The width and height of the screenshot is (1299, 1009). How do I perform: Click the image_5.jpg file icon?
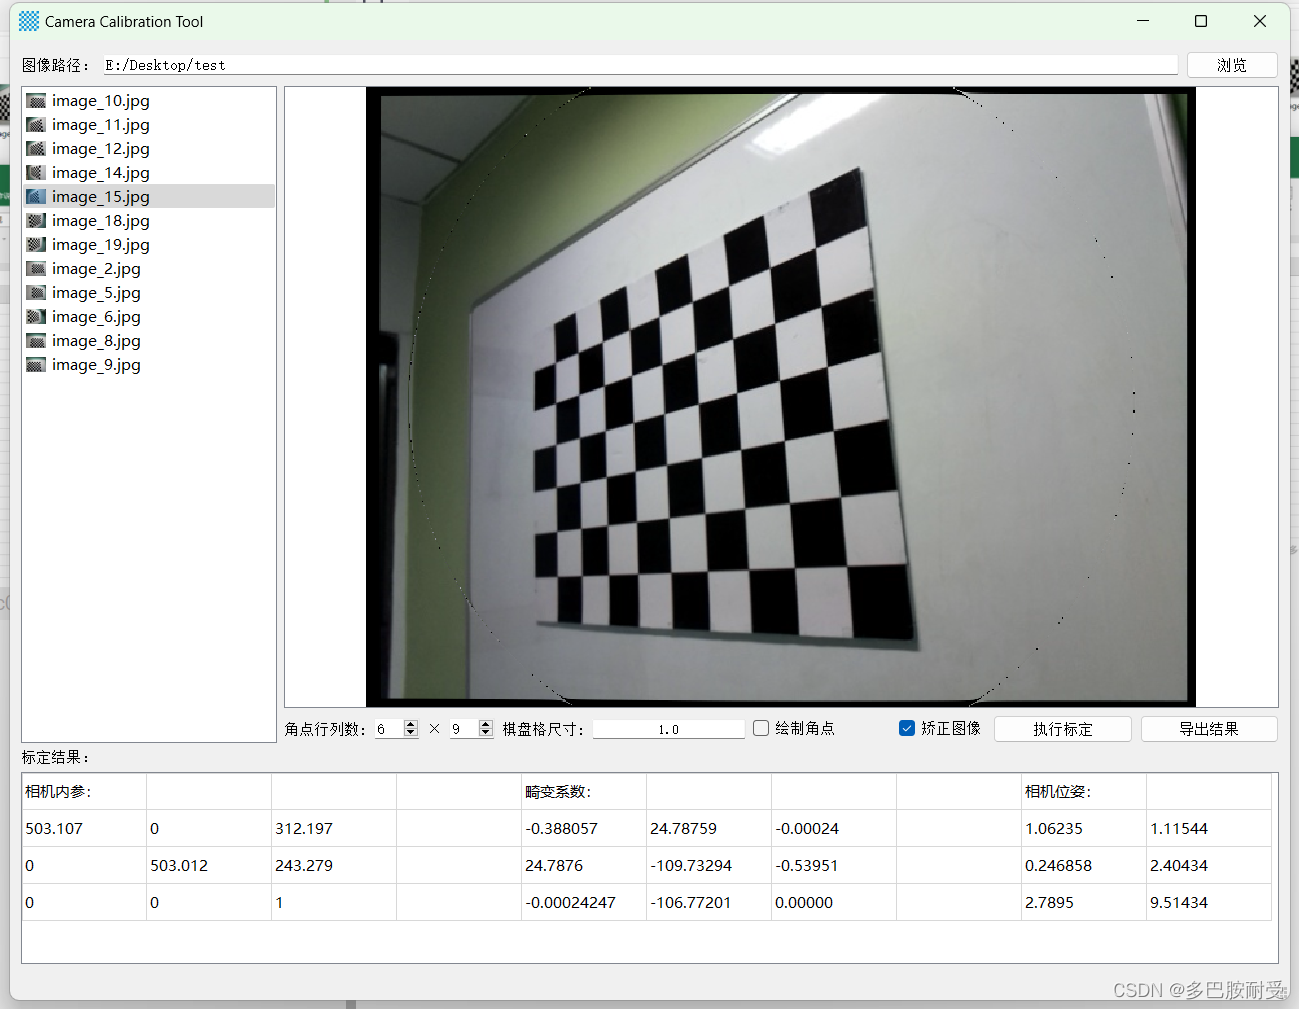click(x=36, y=292)
